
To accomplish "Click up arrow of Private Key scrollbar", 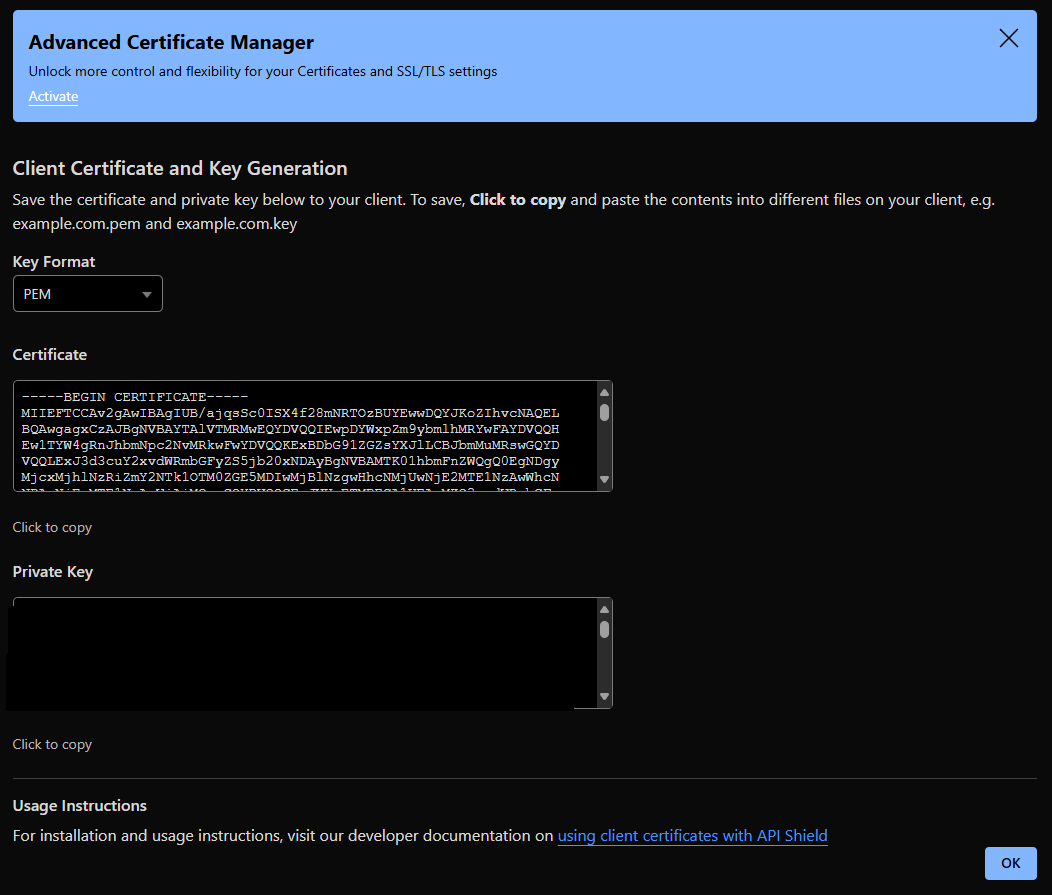I will click(x=604, y=609).
